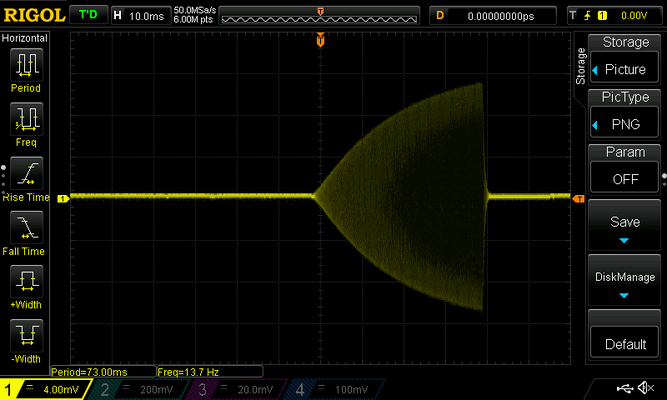Click the orange trigger level marker at the grid's right edge

[x=578, y=199]
